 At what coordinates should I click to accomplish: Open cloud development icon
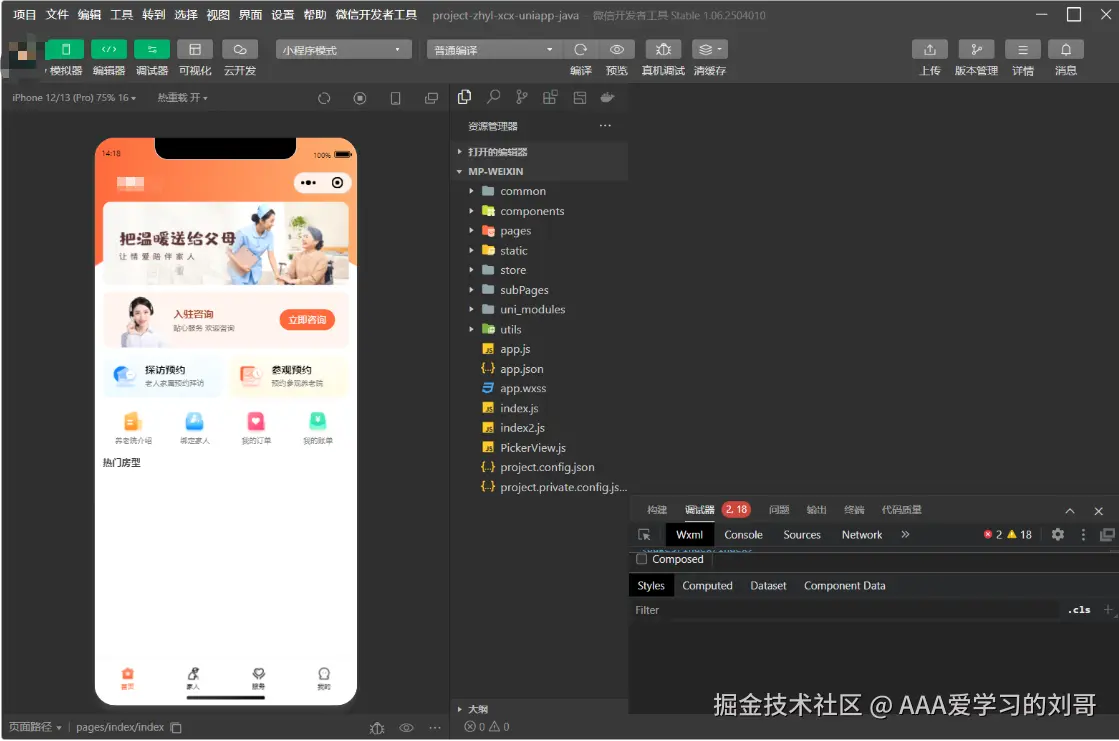coord(240,49)
